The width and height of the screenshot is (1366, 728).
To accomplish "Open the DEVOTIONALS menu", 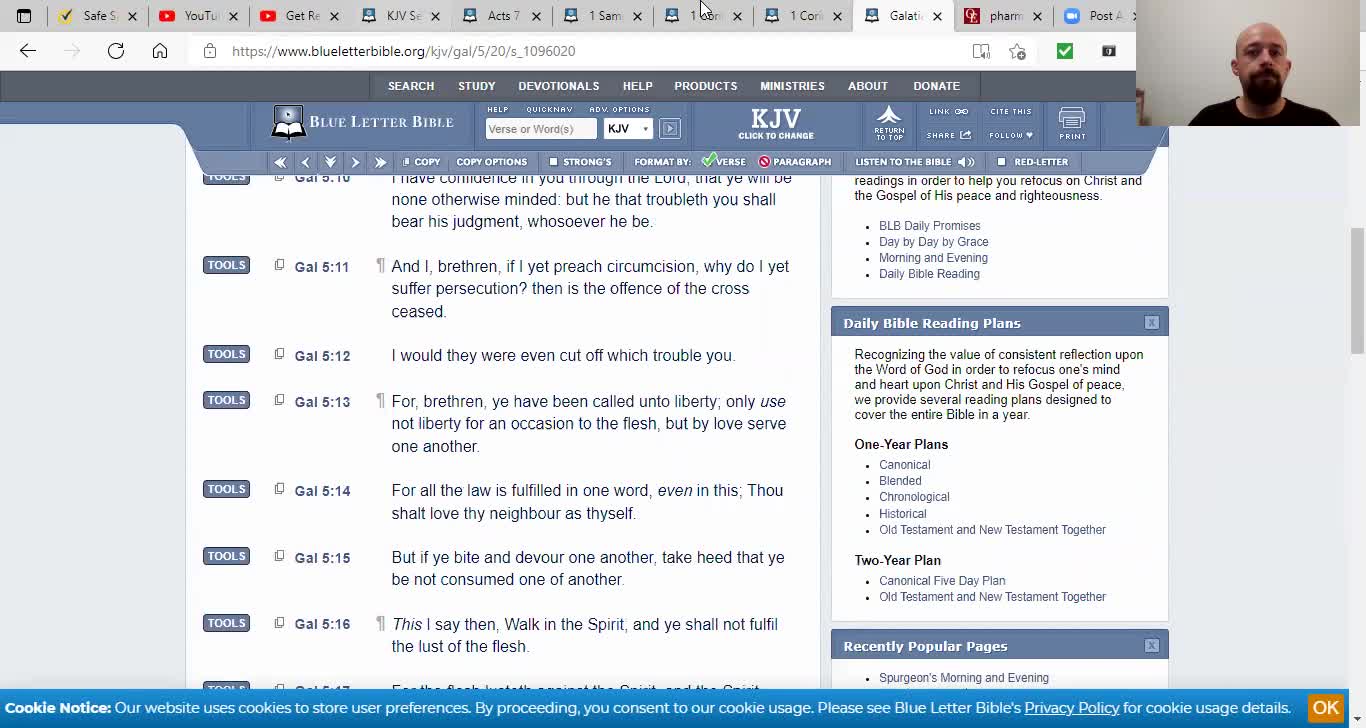I will (x=558, y=86).
